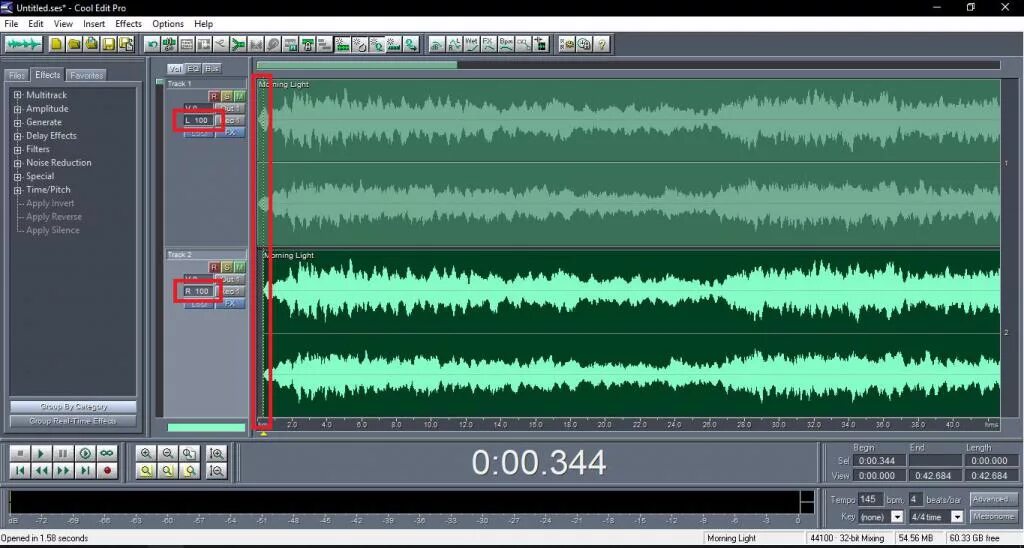This screenshot has width=1024, height=548.
Task: Open the Effects menu
Action: (x=128, y=24)
